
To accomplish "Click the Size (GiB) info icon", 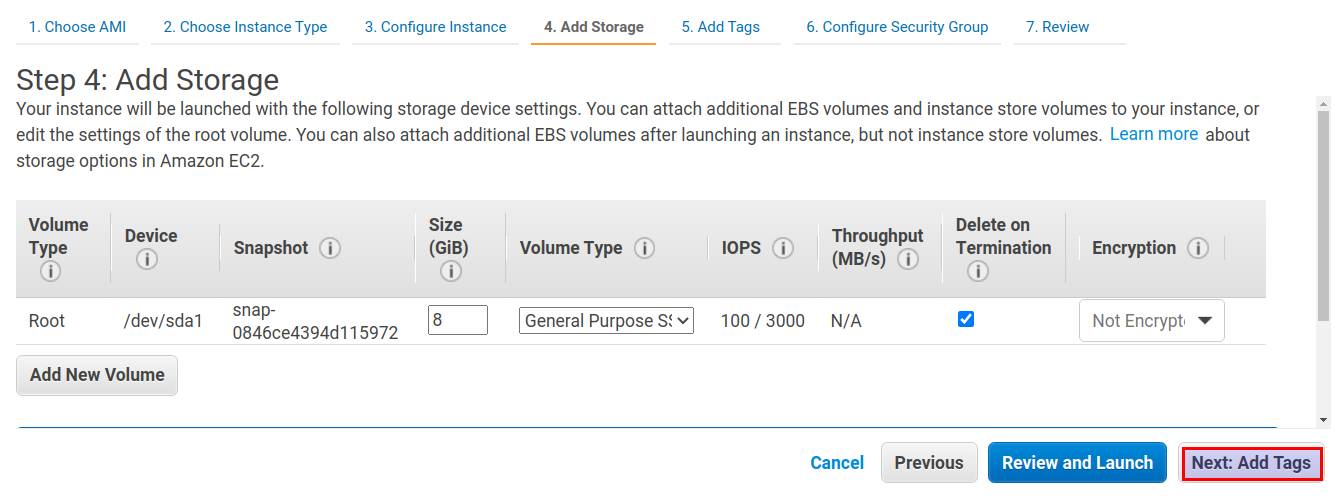I will 450,271.
